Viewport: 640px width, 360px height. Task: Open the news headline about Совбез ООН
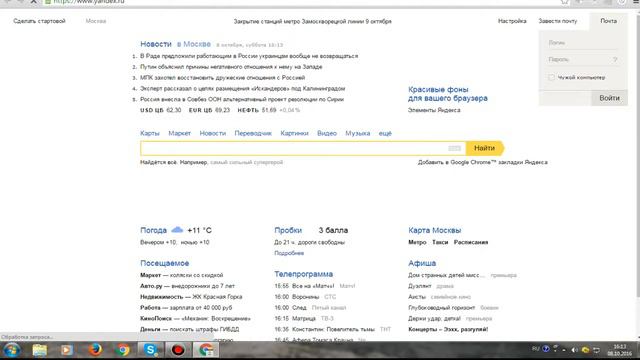242,99
